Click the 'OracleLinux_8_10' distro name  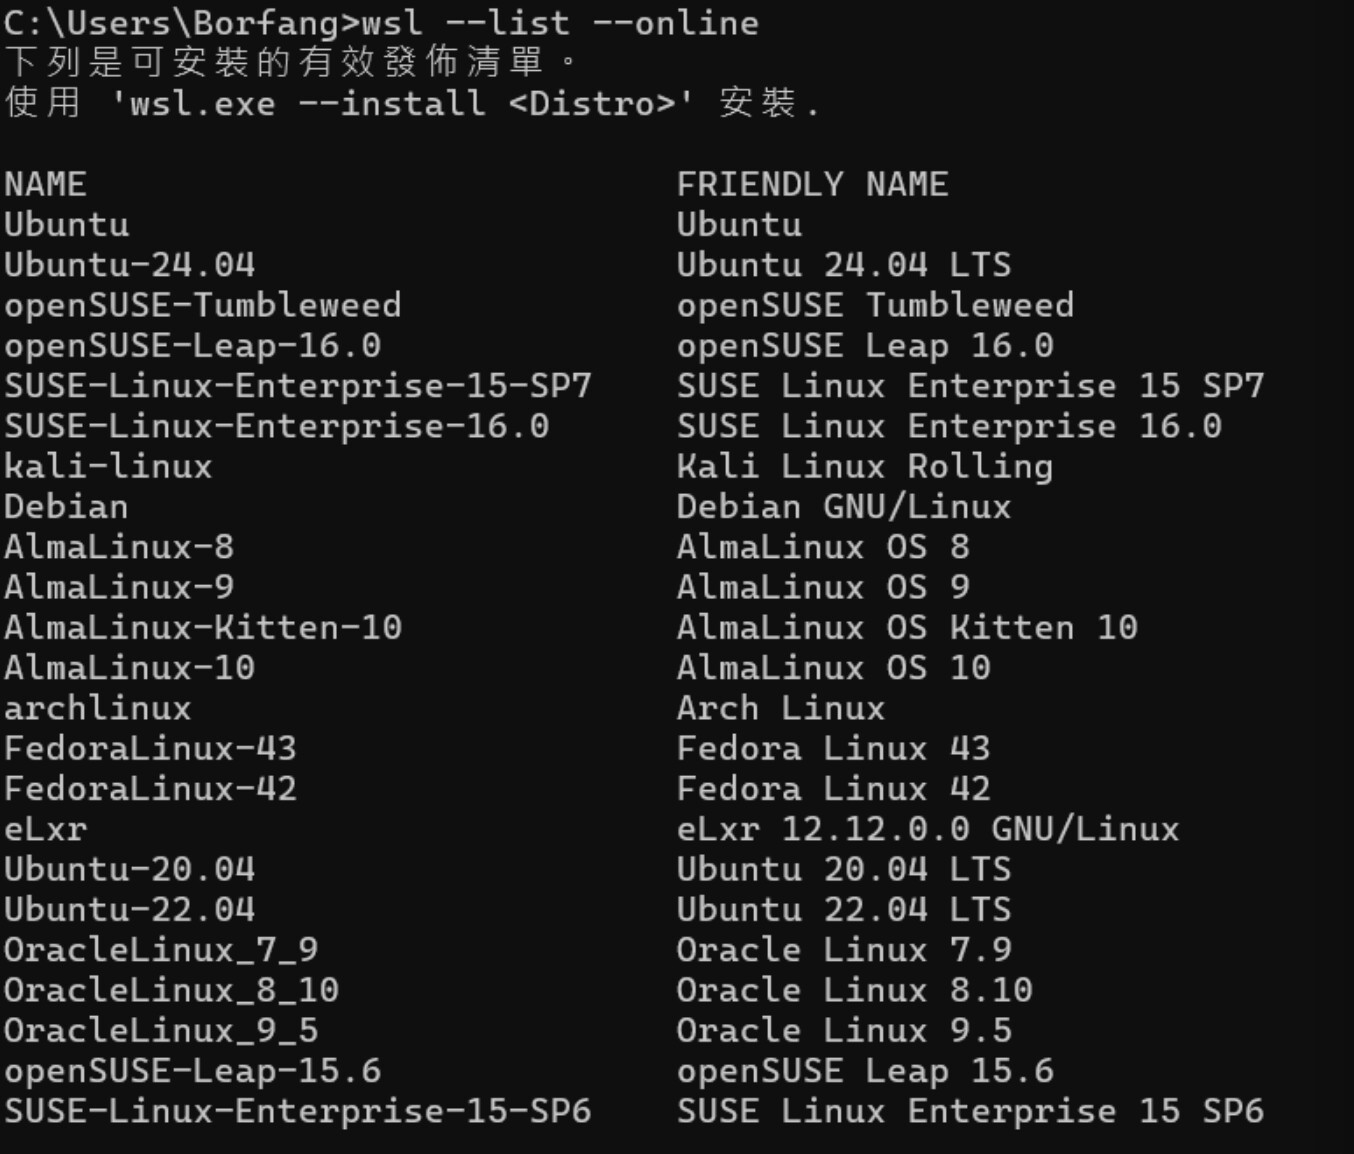(171, 990)
